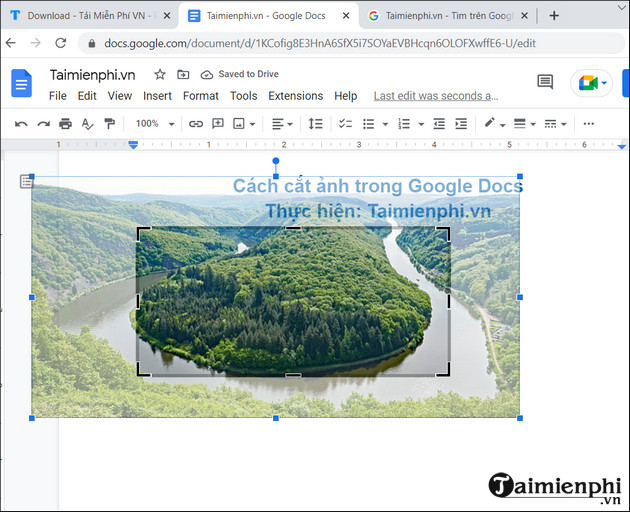This screenshot has height=512, width=630.
Task: Click the browser Forward arrow
Action: click(36, 43)
